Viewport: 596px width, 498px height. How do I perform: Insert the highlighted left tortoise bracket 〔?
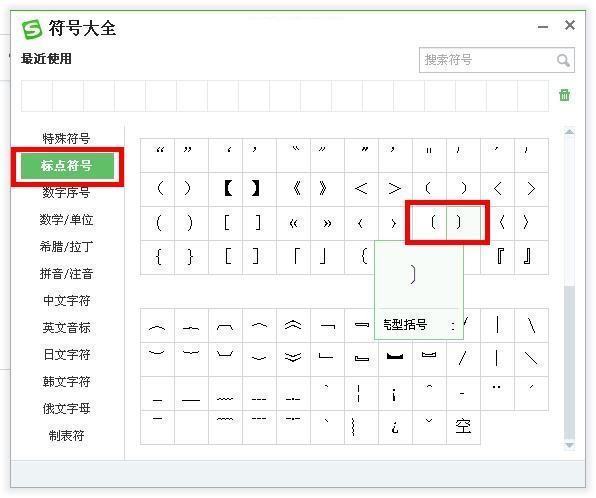click(430, 223)
